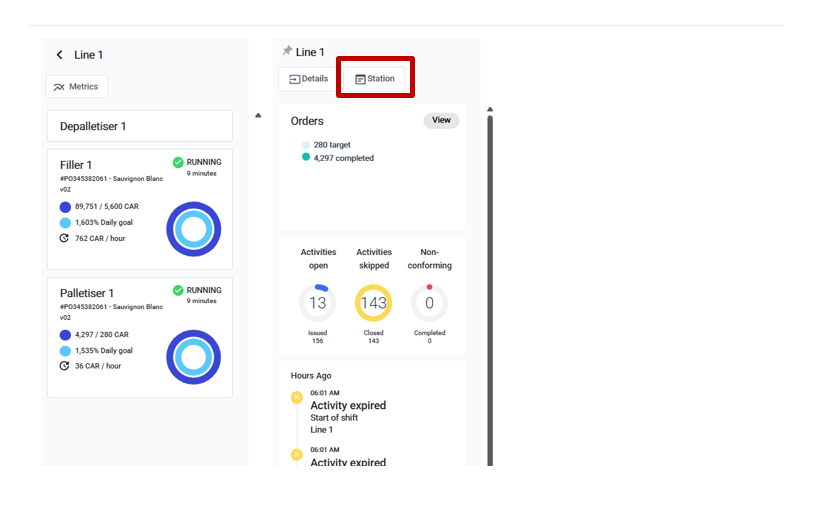Select the Details tab
Viewport: 823px width, 521px height.
pos(308,79)
